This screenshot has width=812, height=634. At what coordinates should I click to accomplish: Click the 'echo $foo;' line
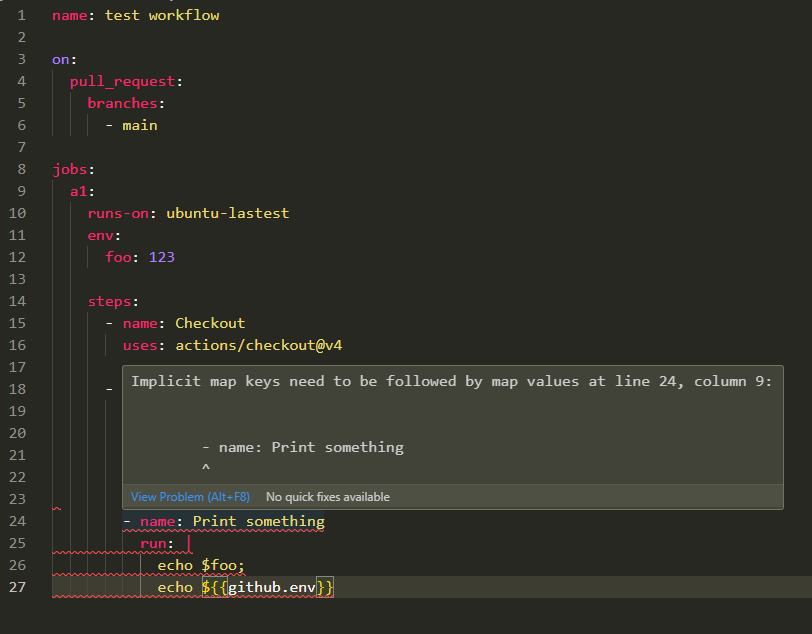click(201, 565)
